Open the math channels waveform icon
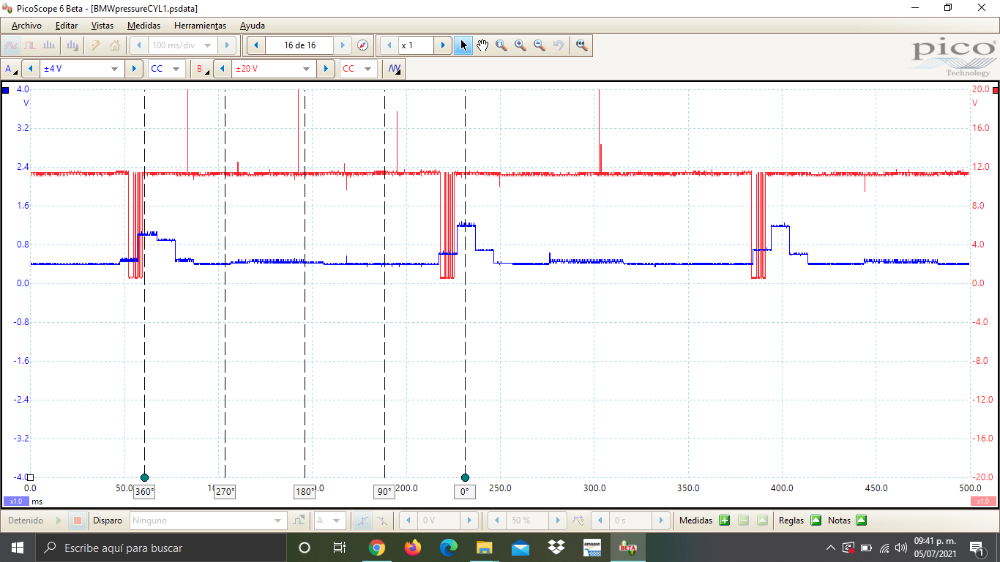Image resolution: width=1000 pixels, height=562 pixels. (394, 69)
